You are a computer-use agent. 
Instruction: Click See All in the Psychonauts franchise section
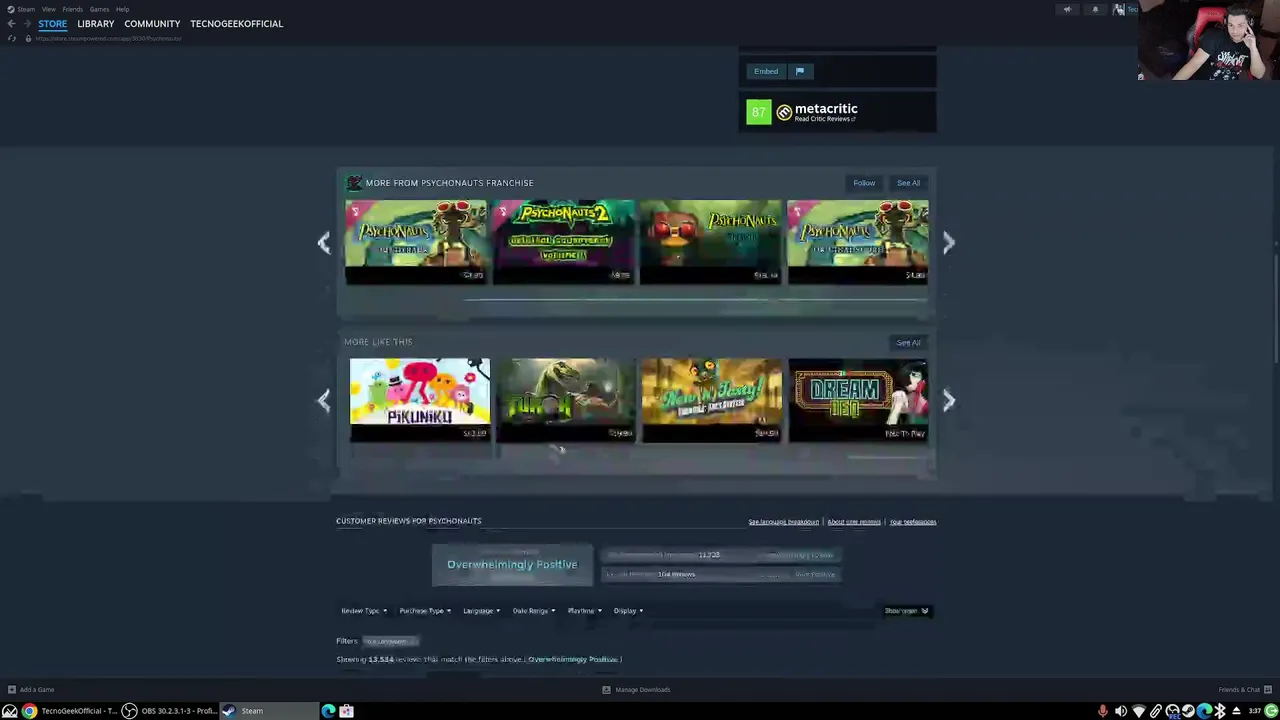pos(908,183)
